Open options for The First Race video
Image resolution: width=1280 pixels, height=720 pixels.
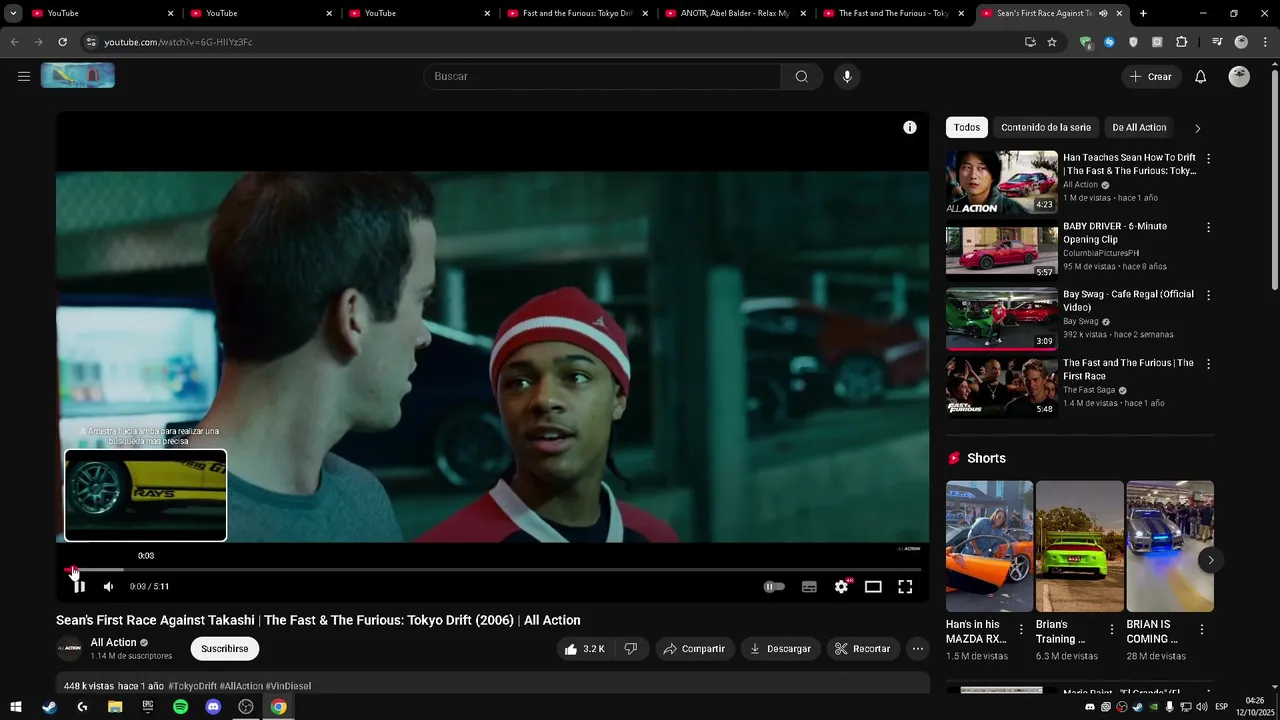[x=1208, y=365]
